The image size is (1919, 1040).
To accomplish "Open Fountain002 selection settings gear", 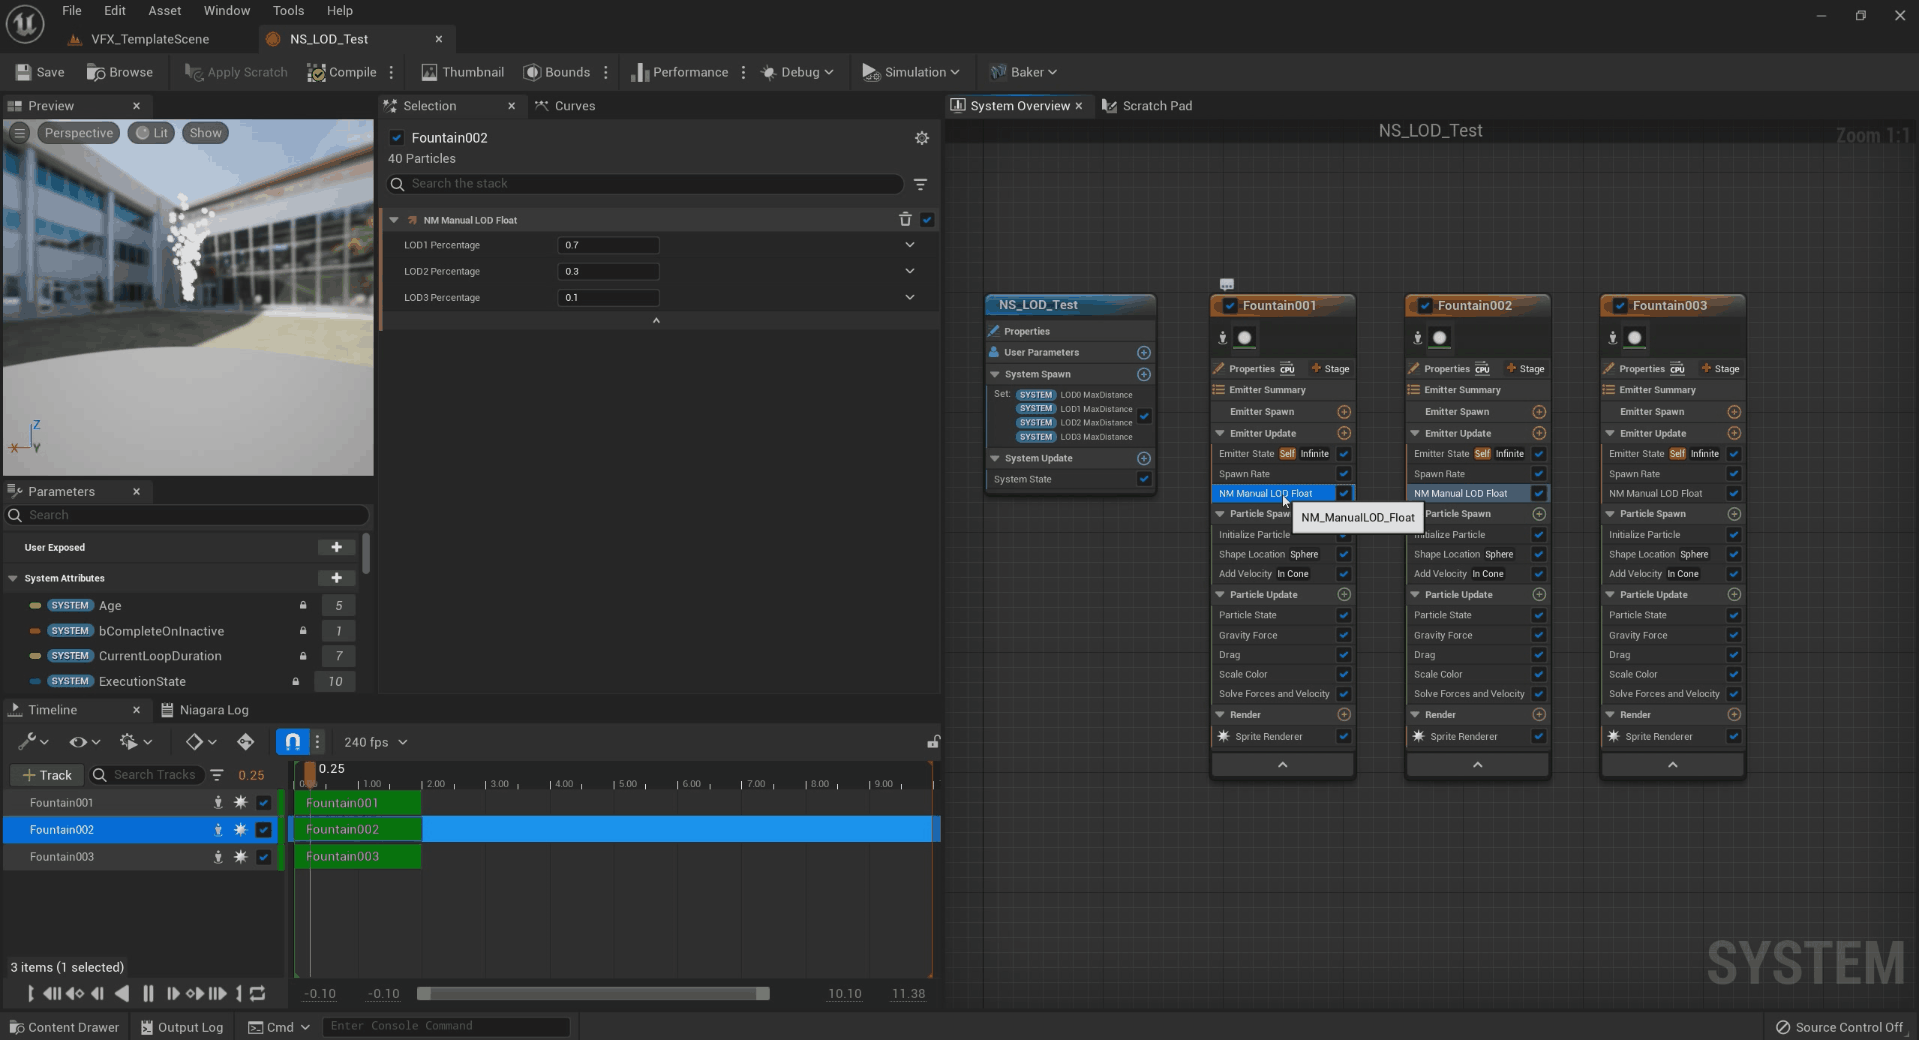I will click(922, 138).
